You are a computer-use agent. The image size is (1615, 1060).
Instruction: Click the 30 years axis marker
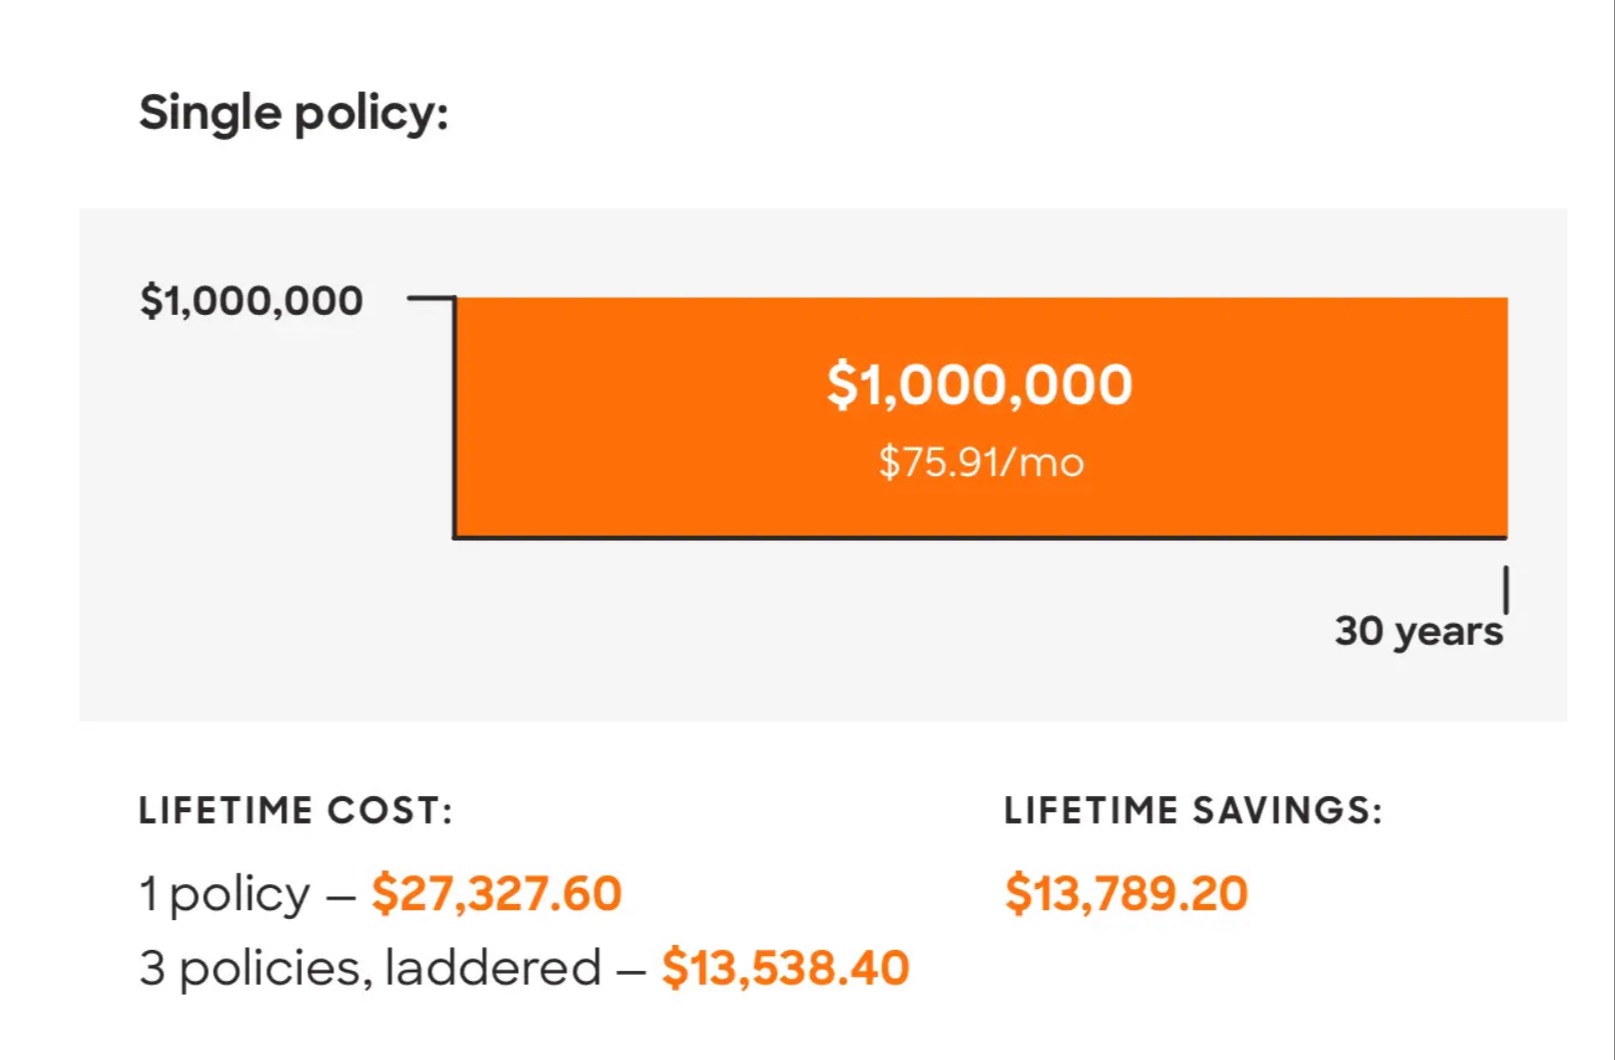click(x=1418, y=631)
